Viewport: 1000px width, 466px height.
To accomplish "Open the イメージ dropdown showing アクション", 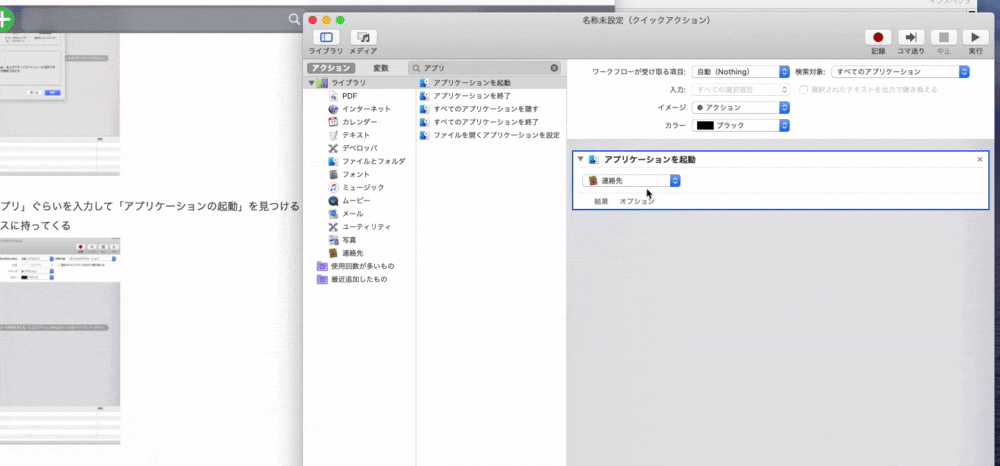I will 740,108.
